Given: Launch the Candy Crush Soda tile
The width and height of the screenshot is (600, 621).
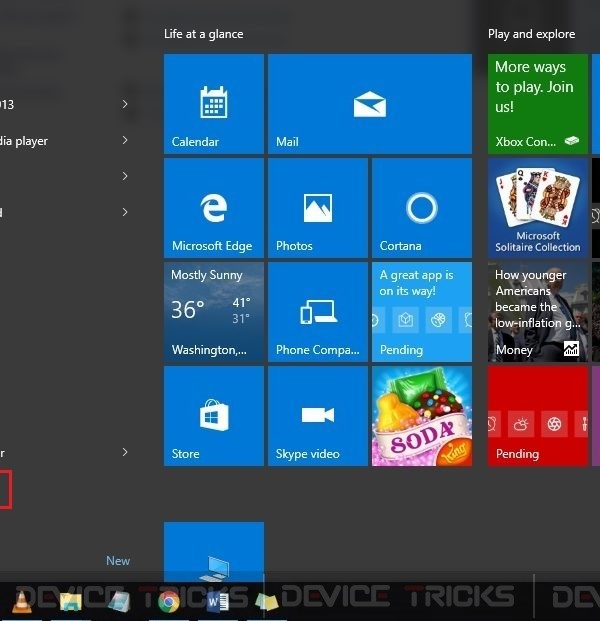Looking at the screenshot, I should tap(422, 416).
